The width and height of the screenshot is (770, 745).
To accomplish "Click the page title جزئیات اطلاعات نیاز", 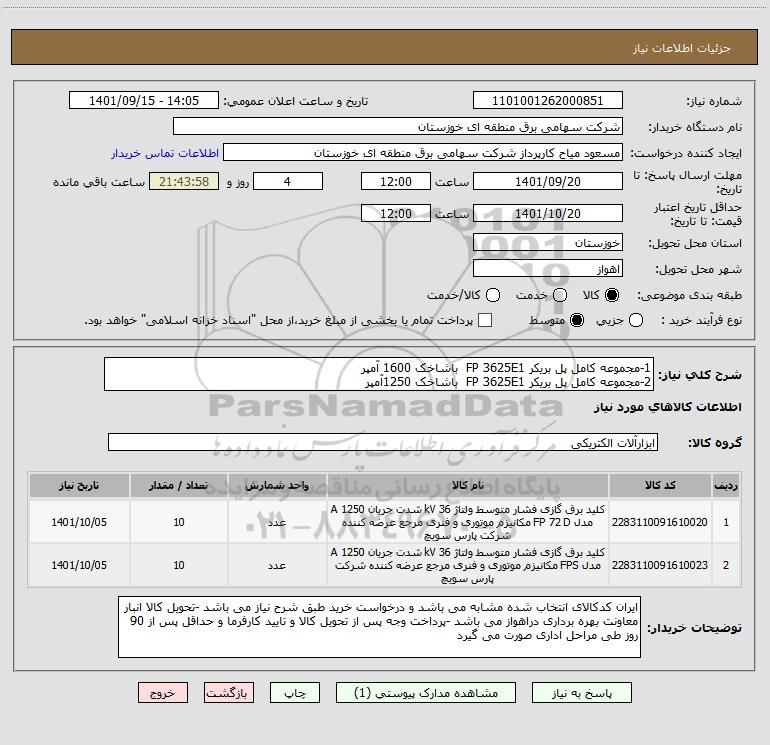I will (682, 48).
